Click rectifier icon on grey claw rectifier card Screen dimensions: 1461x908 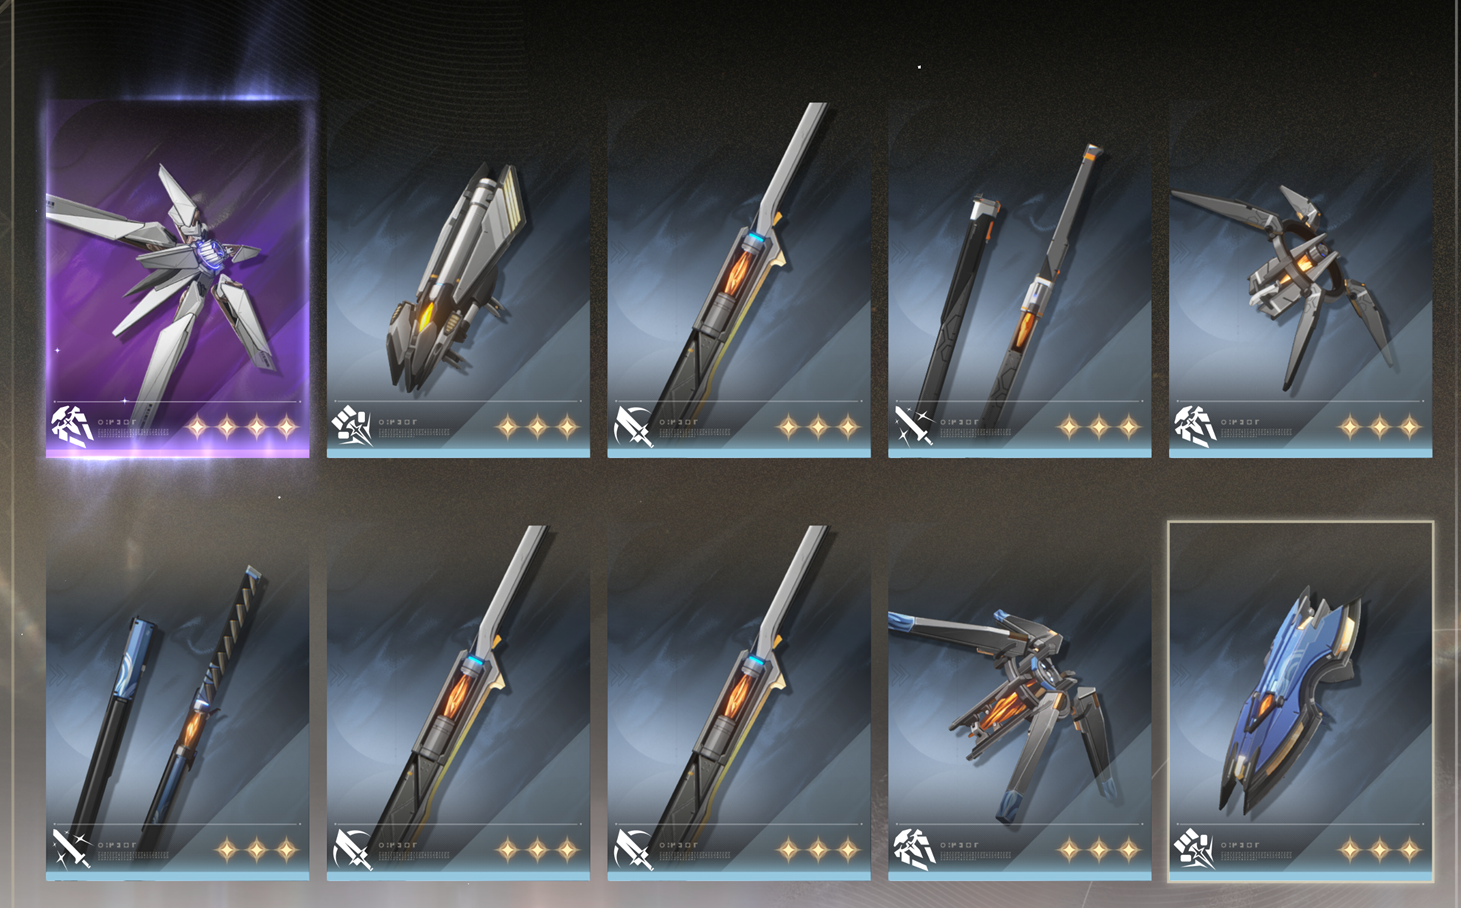click(x=1194, y=426)
